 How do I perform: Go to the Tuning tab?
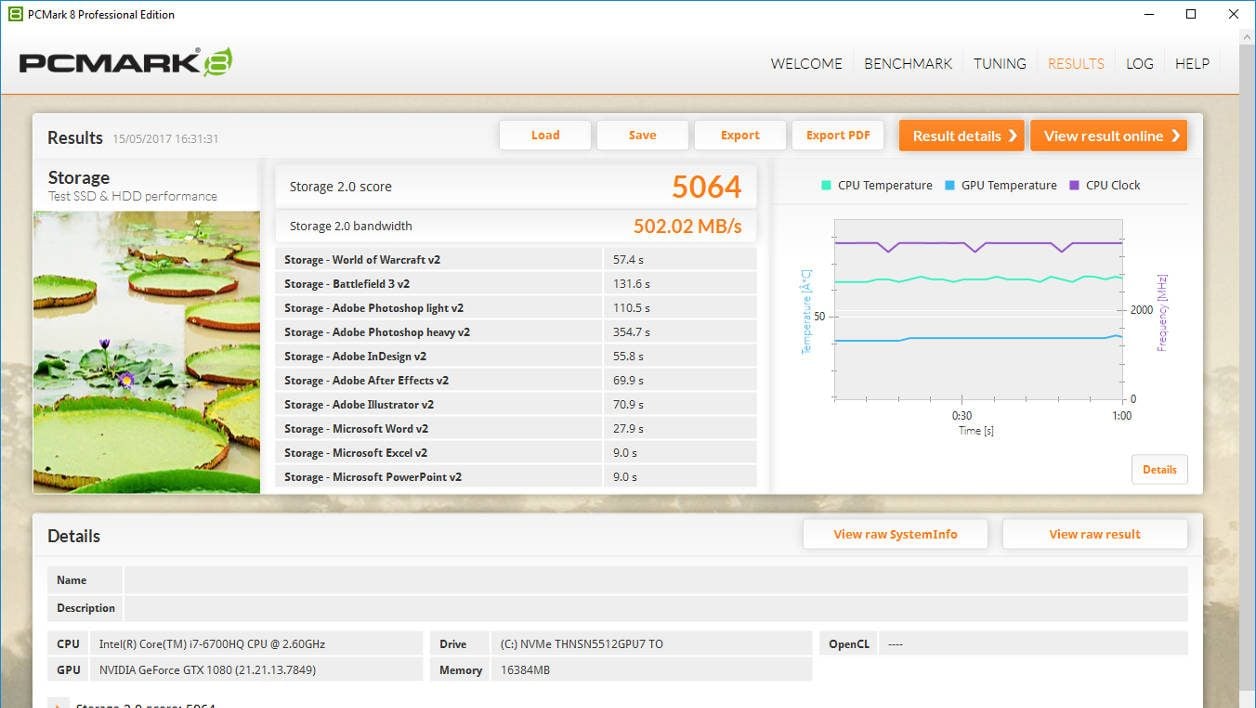pos(1000,63)
